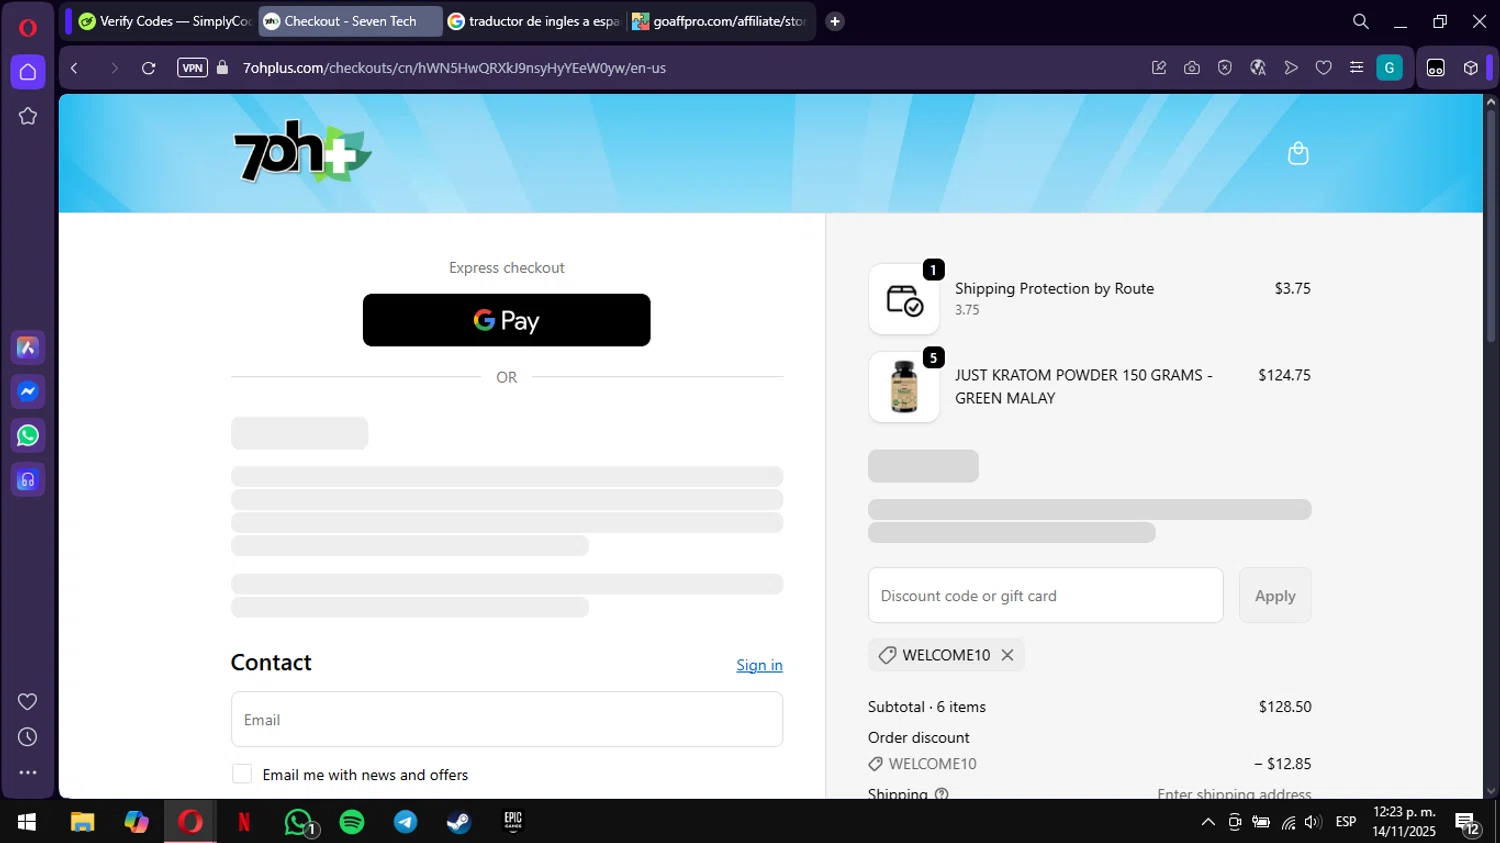Click the Kratom powder product thumbnail

coord(904,387)
